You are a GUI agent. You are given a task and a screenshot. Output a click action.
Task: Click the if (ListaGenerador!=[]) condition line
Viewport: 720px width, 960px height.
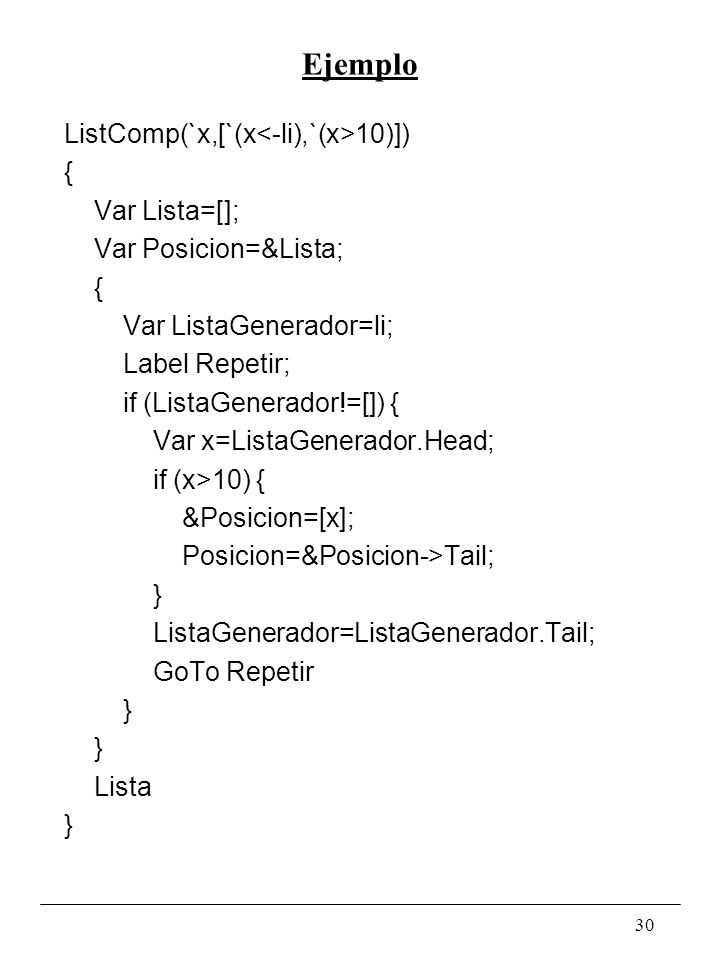pyautogui.click(x=261, y=403)
